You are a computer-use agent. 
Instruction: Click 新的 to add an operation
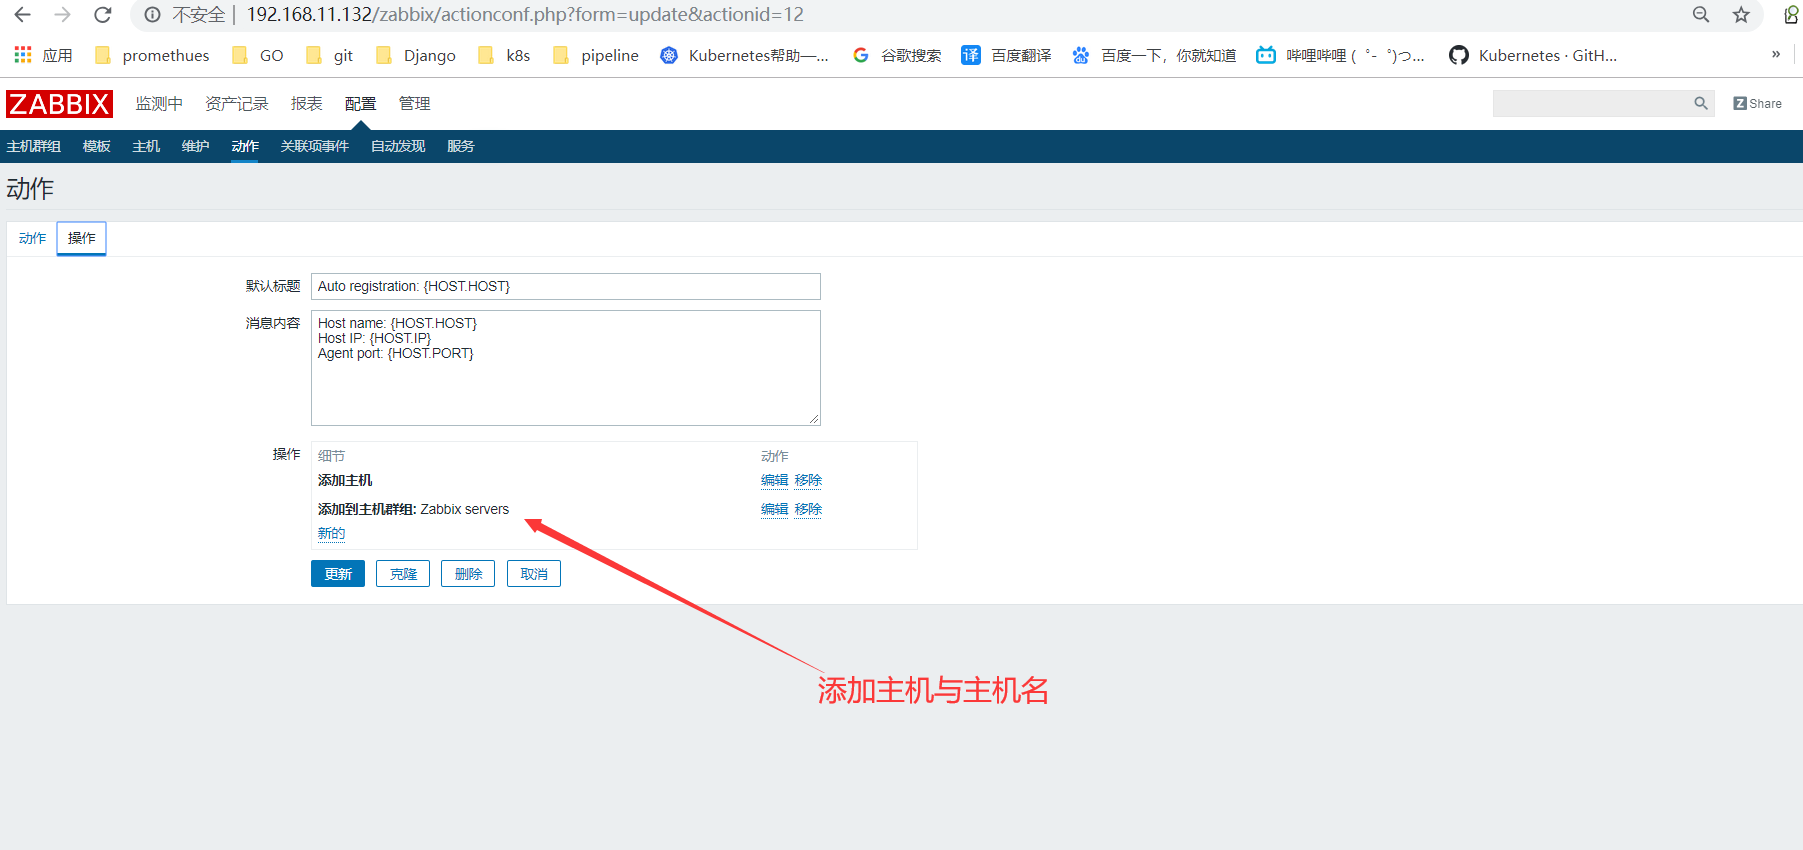[331, 533]
